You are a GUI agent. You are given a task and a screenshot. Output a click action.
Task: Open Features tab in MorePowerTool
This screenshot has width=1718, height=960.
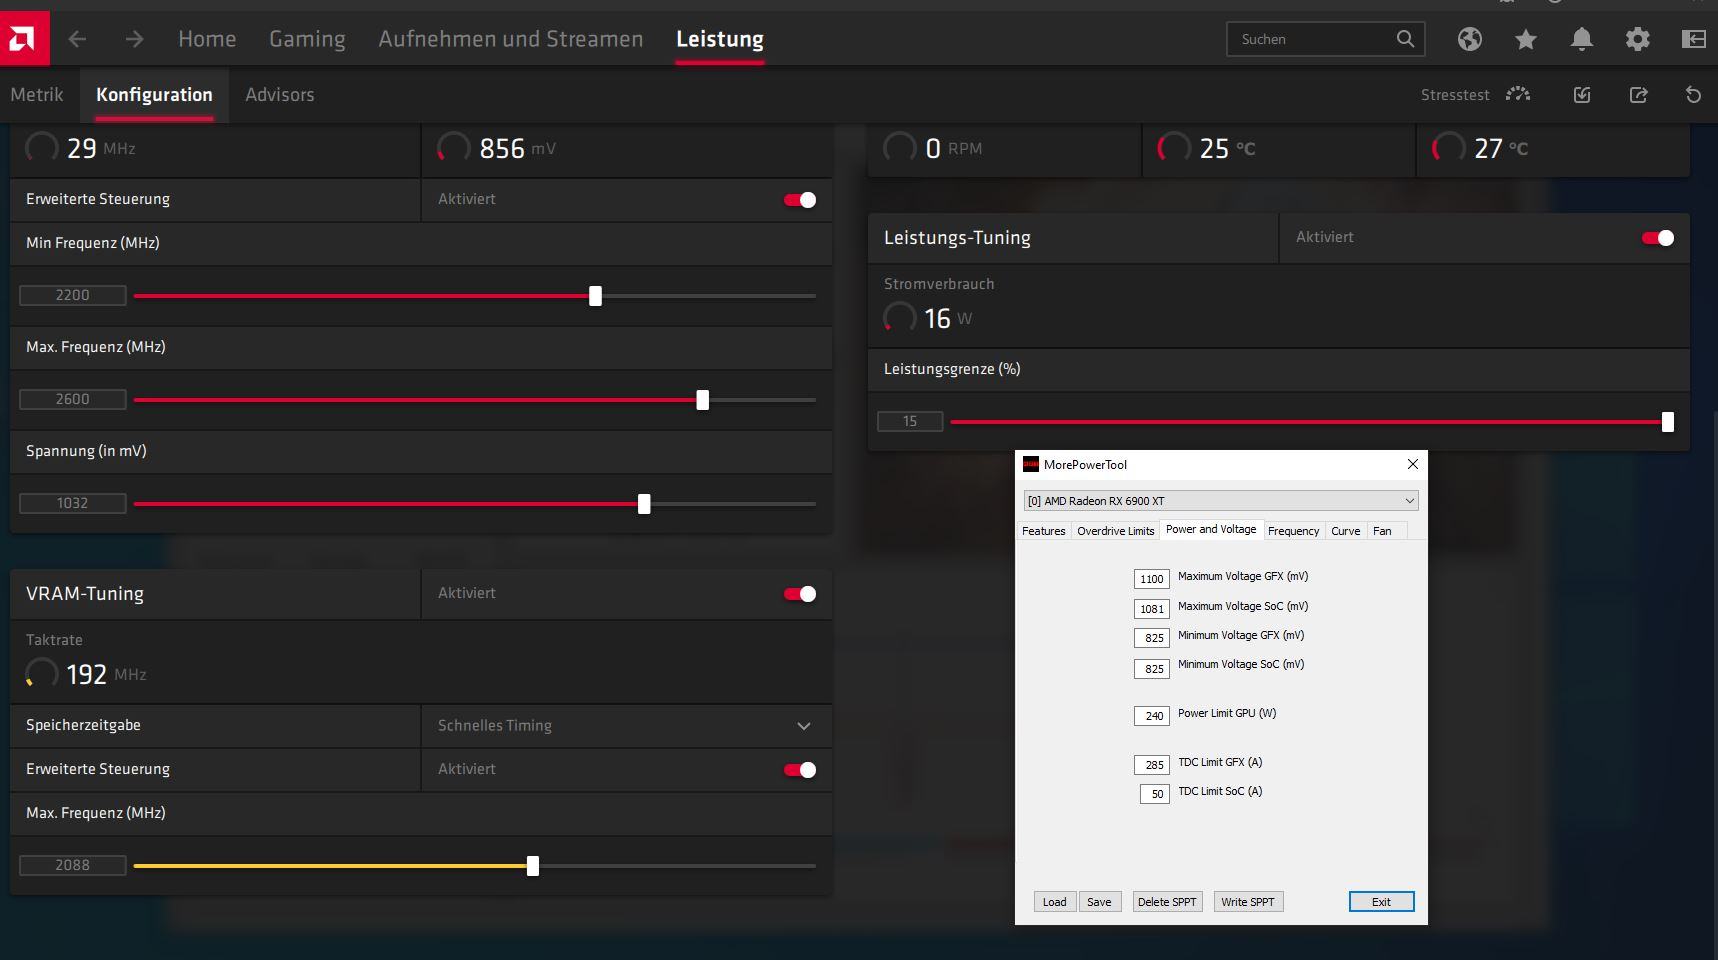click(1043, 531)
